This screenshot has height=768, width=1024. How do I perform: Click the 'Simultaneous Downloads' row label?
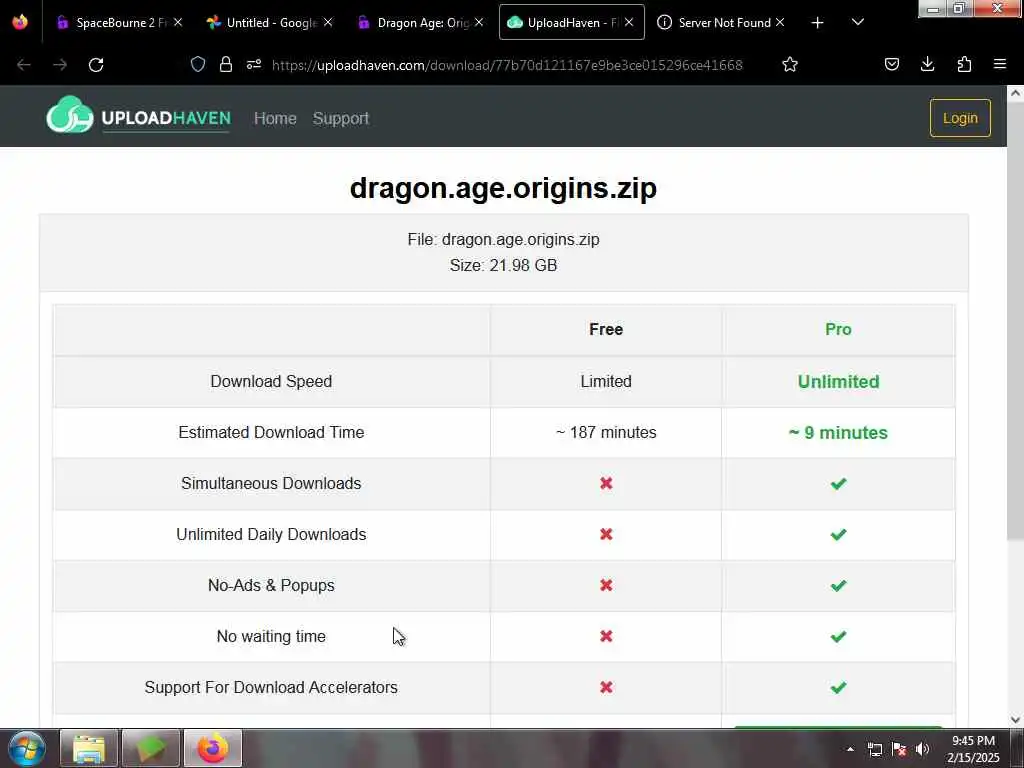(271, 483)
